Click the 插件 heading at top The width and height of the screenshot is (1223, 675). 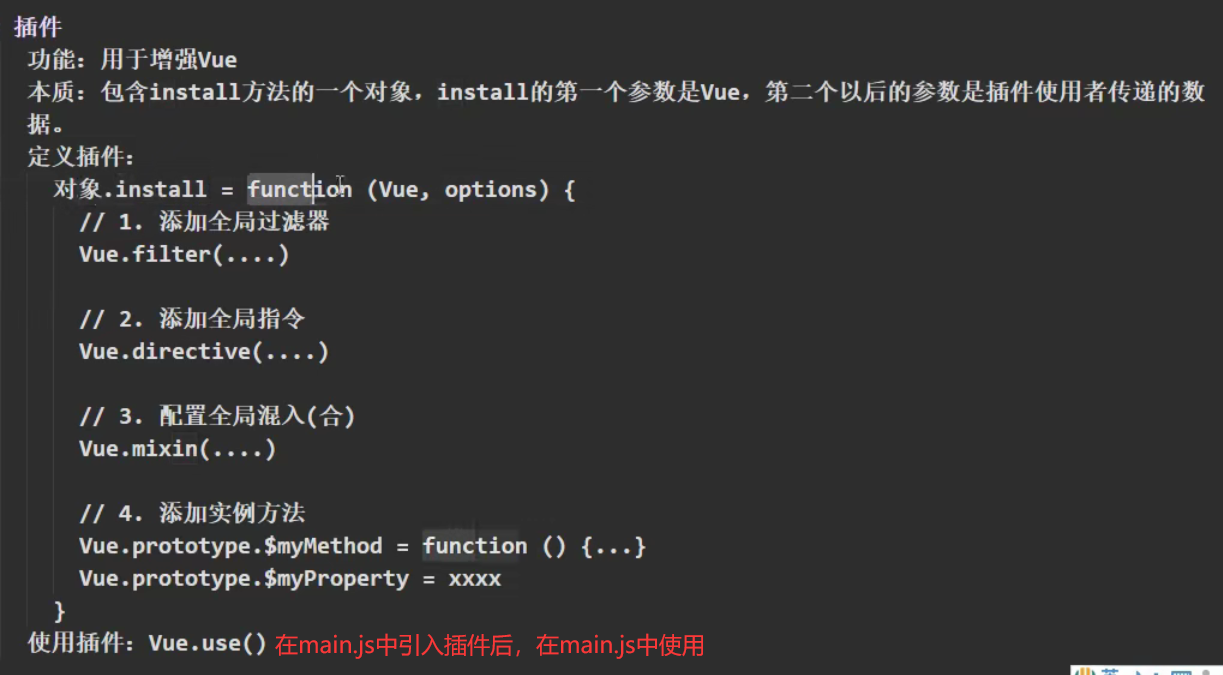pyautogui.click(x=38, y=27)
